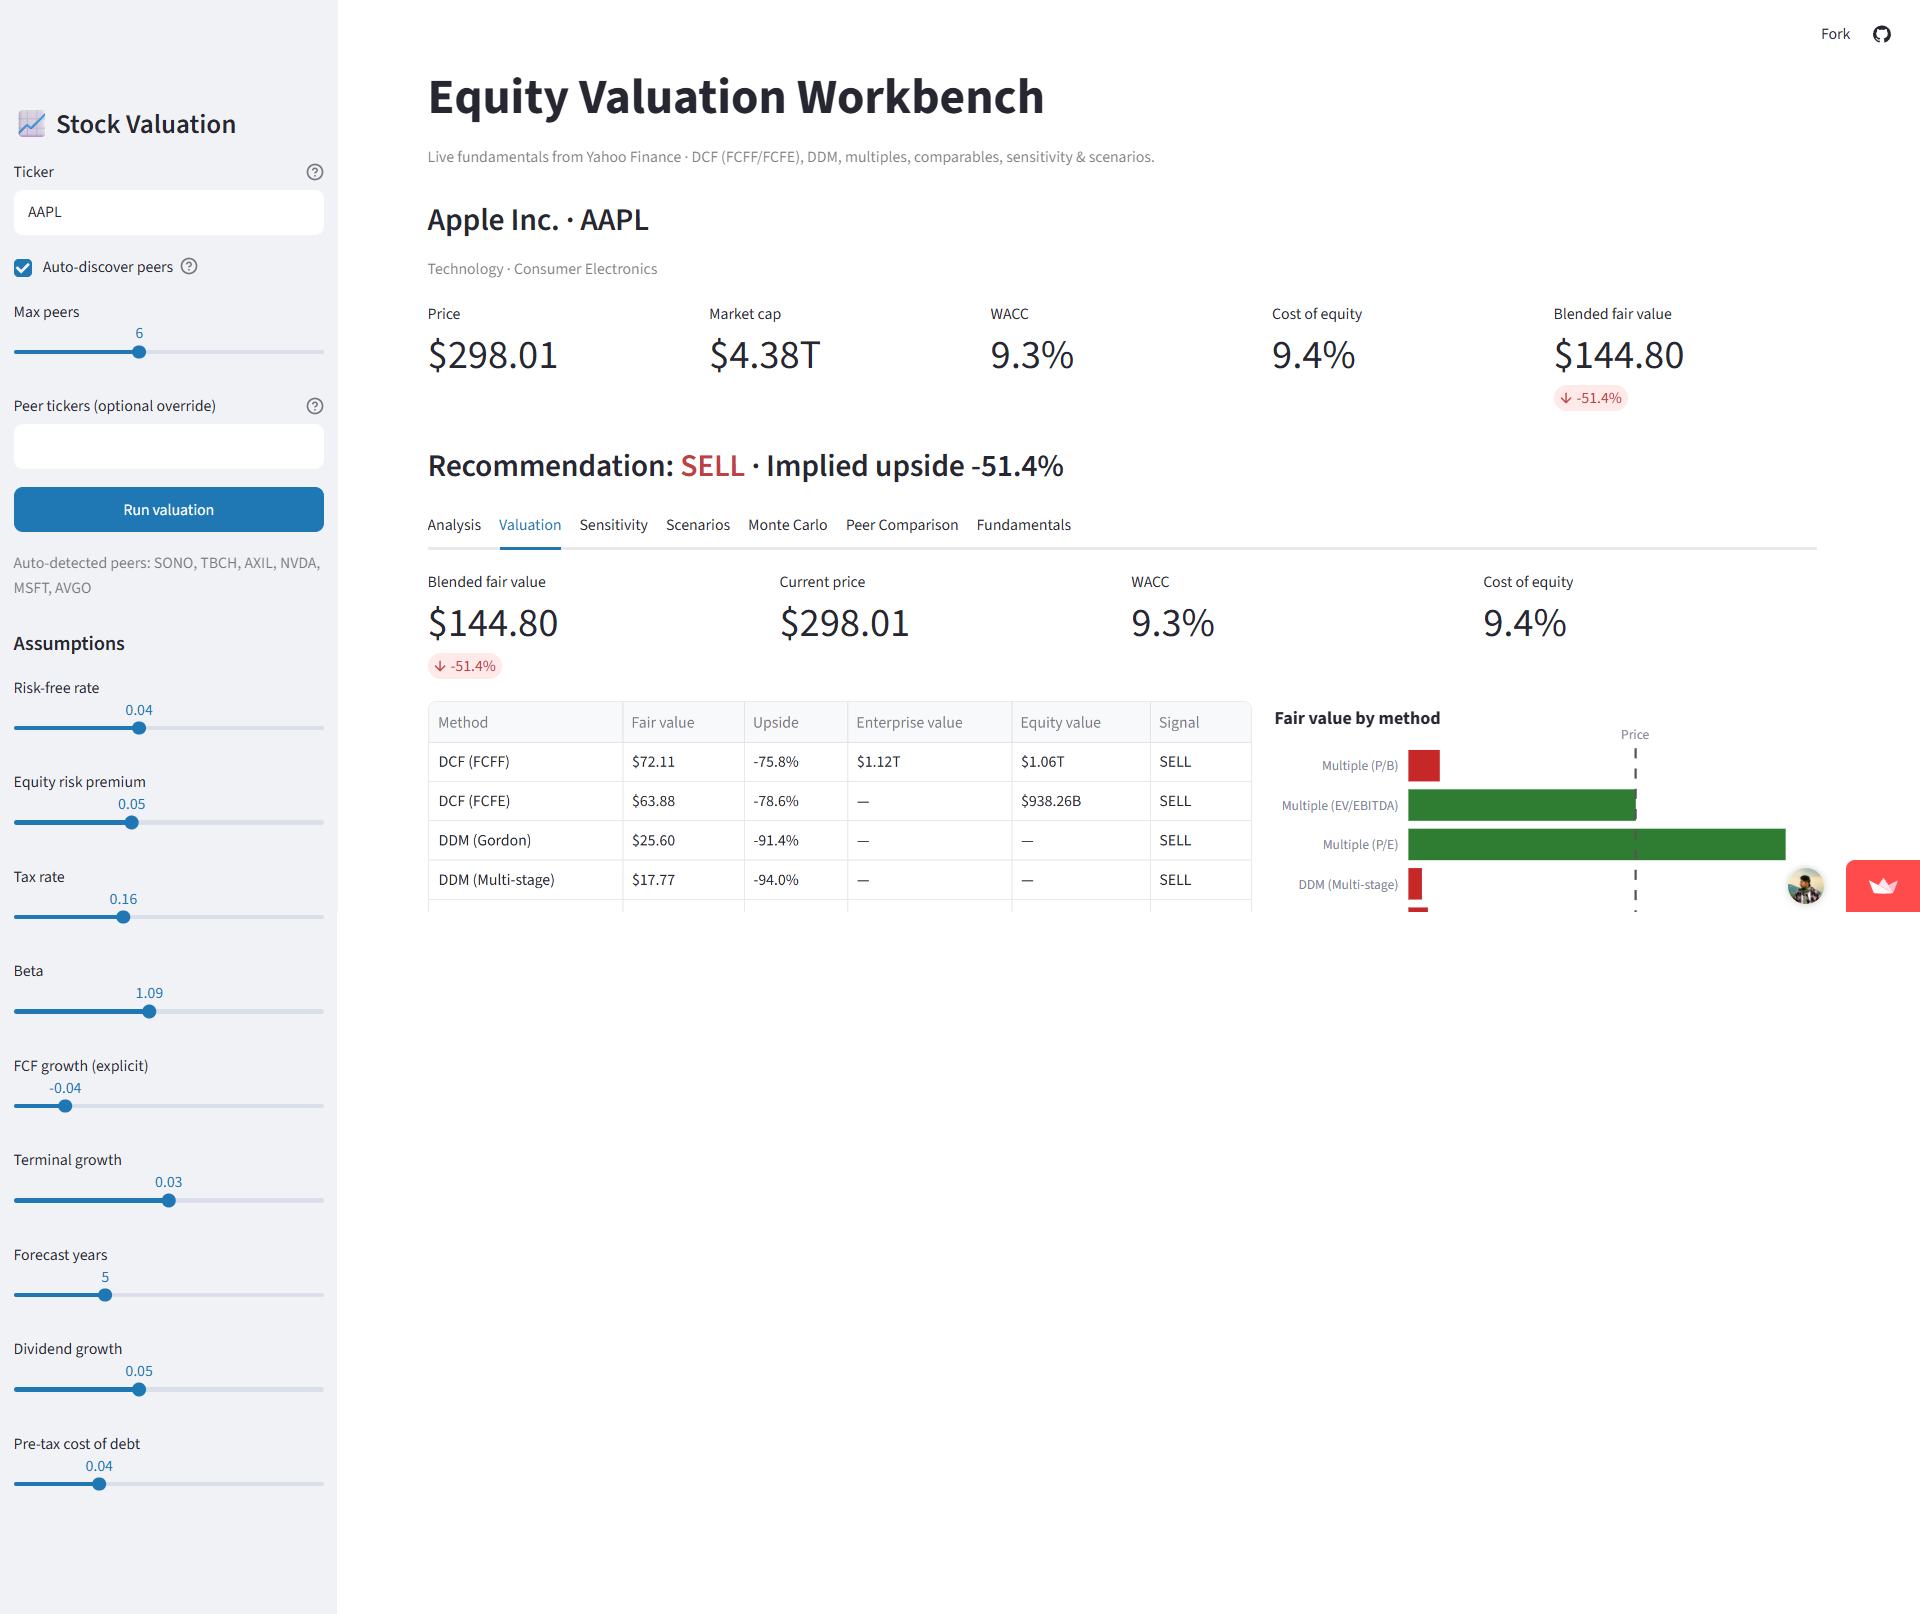Click the red Streamlit crown badge

pos(1882,886)
